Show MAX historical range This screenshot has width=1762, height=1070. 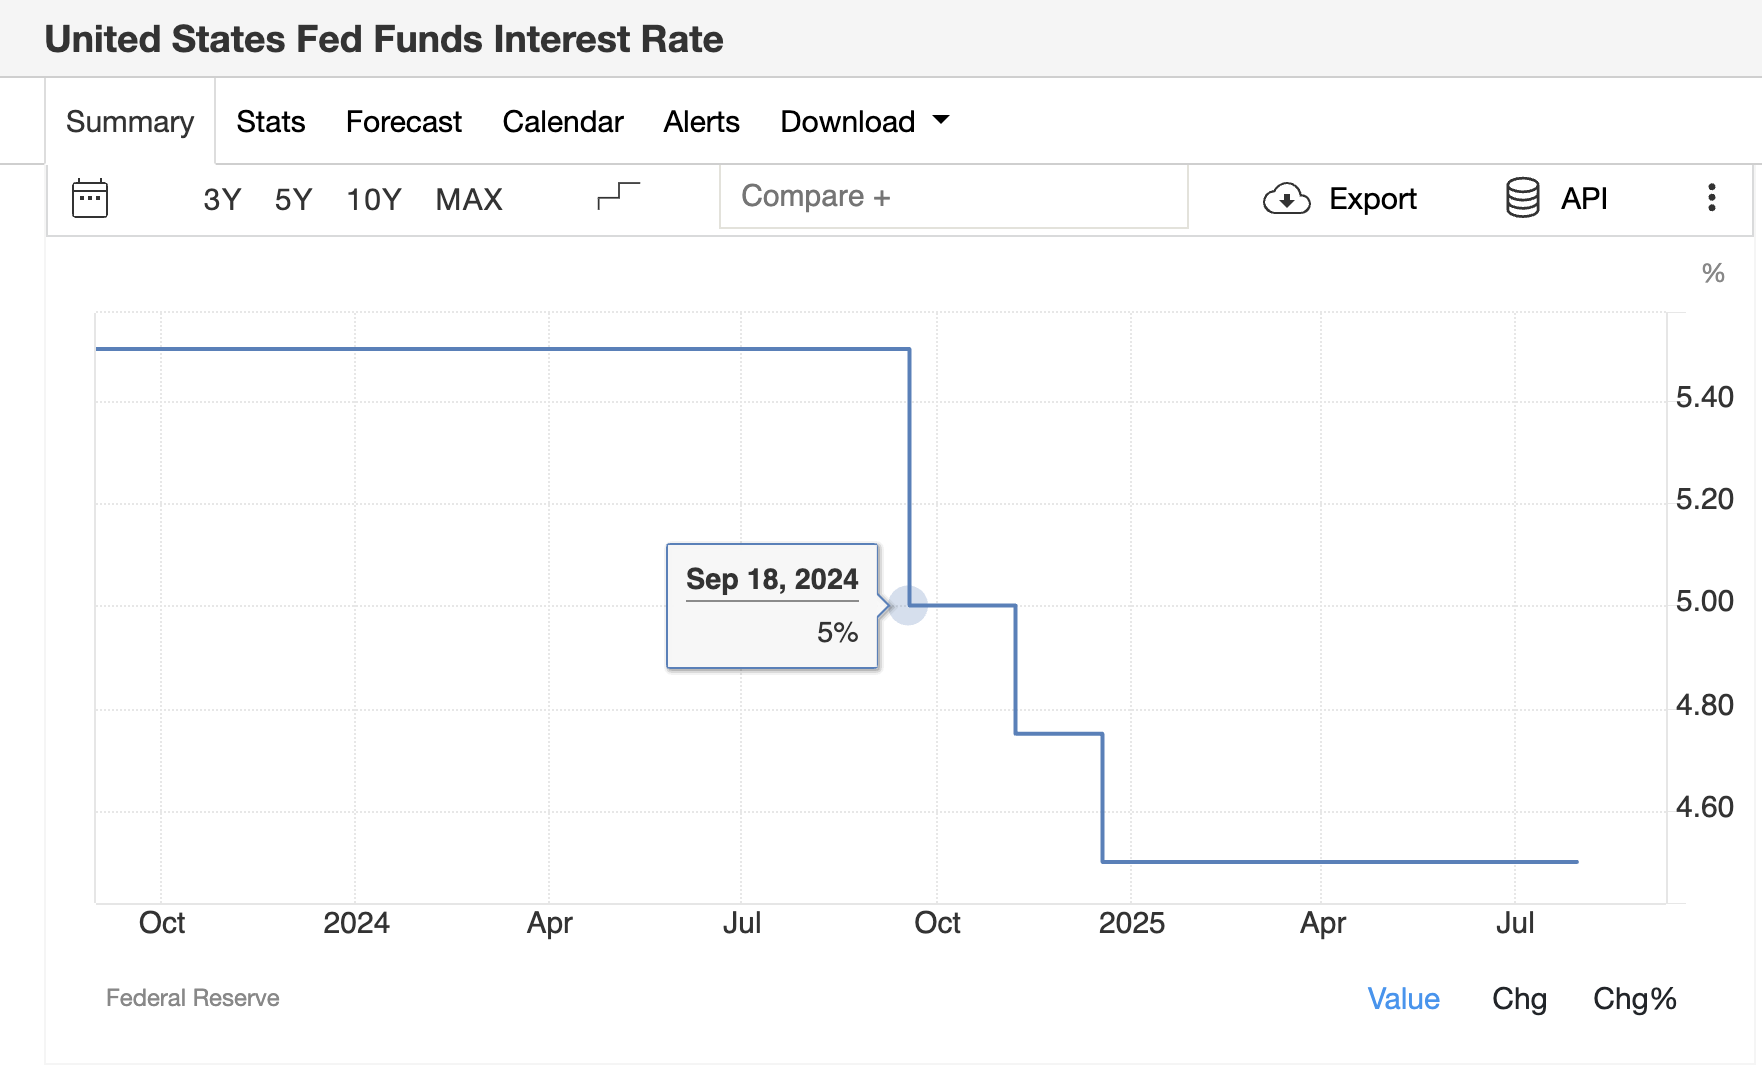click(468, 199)
